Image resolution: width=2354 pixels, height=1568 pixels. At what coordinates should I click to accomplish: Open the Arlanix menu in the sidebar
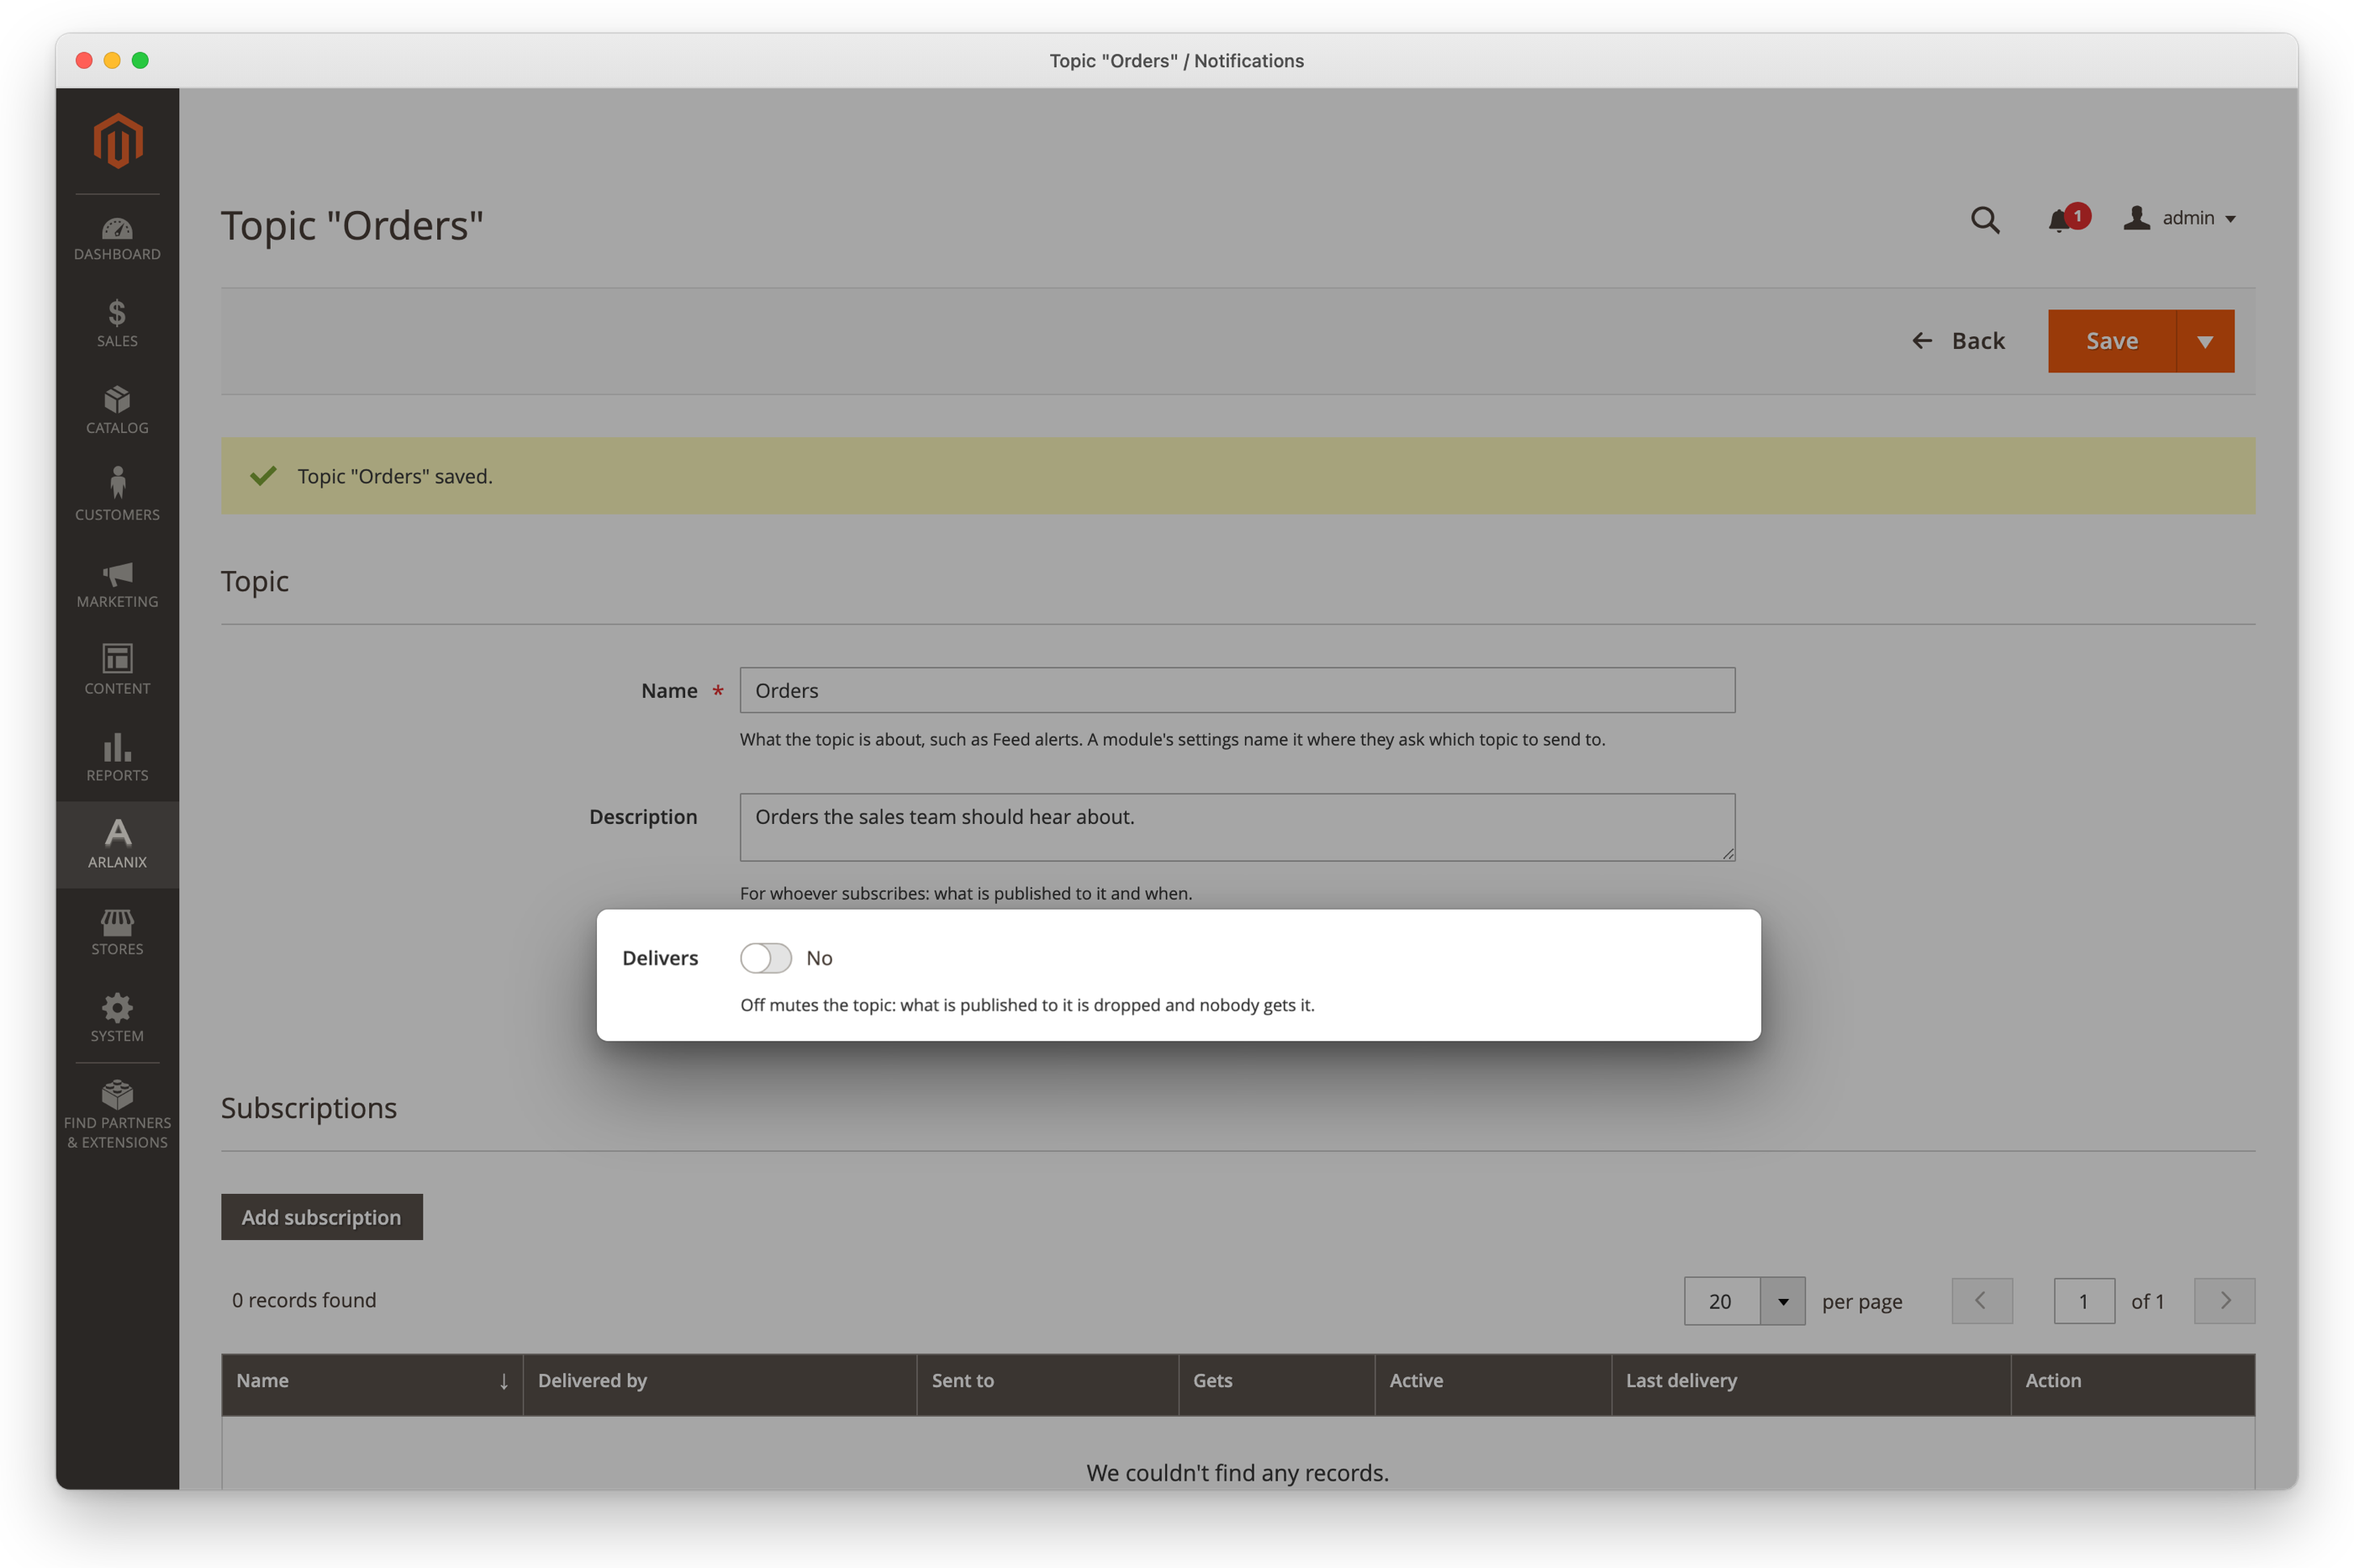[x=117, y=845]
